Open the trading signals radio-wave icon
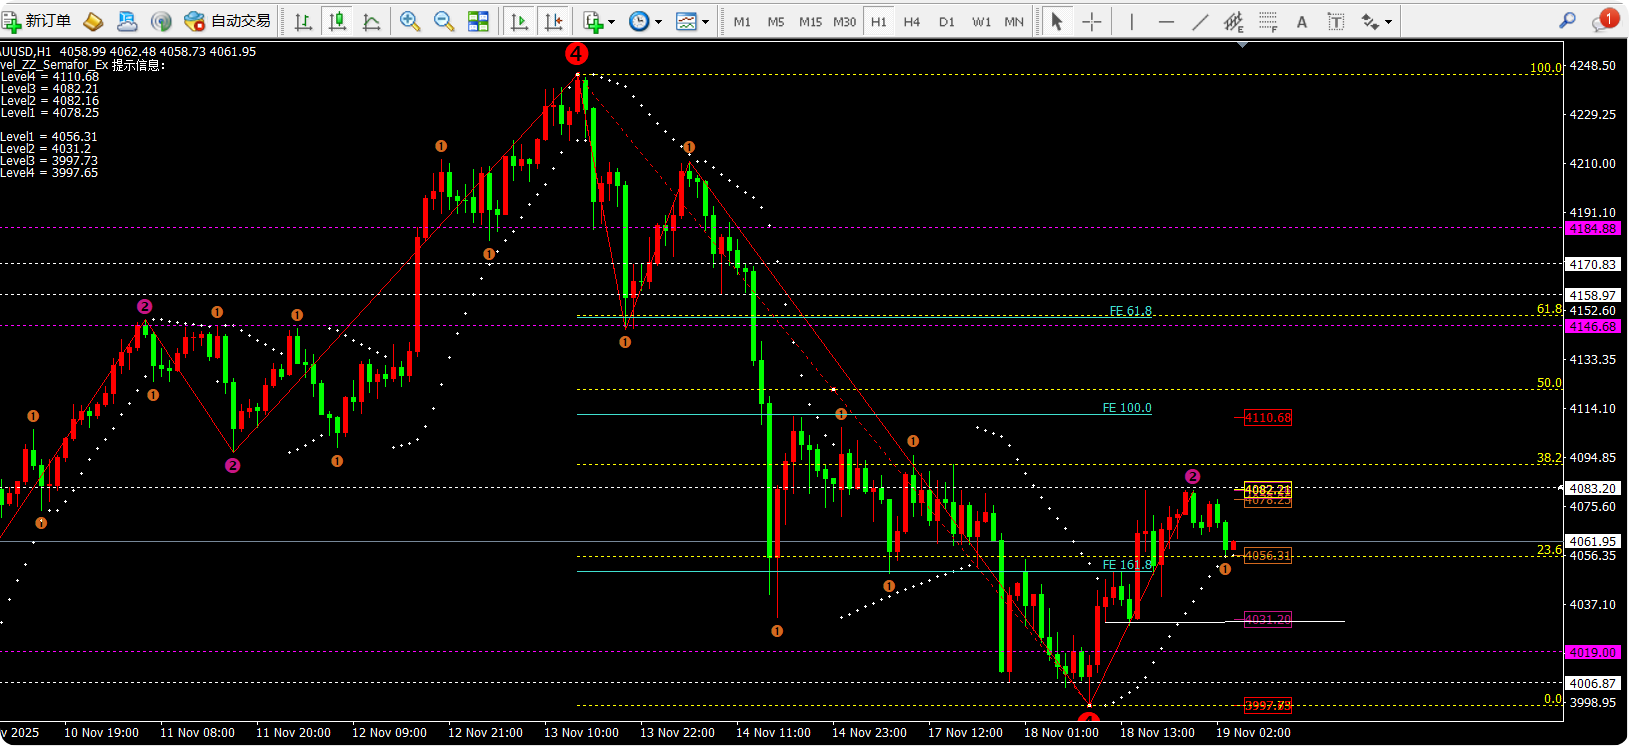1629x746 pixels. 161,21
